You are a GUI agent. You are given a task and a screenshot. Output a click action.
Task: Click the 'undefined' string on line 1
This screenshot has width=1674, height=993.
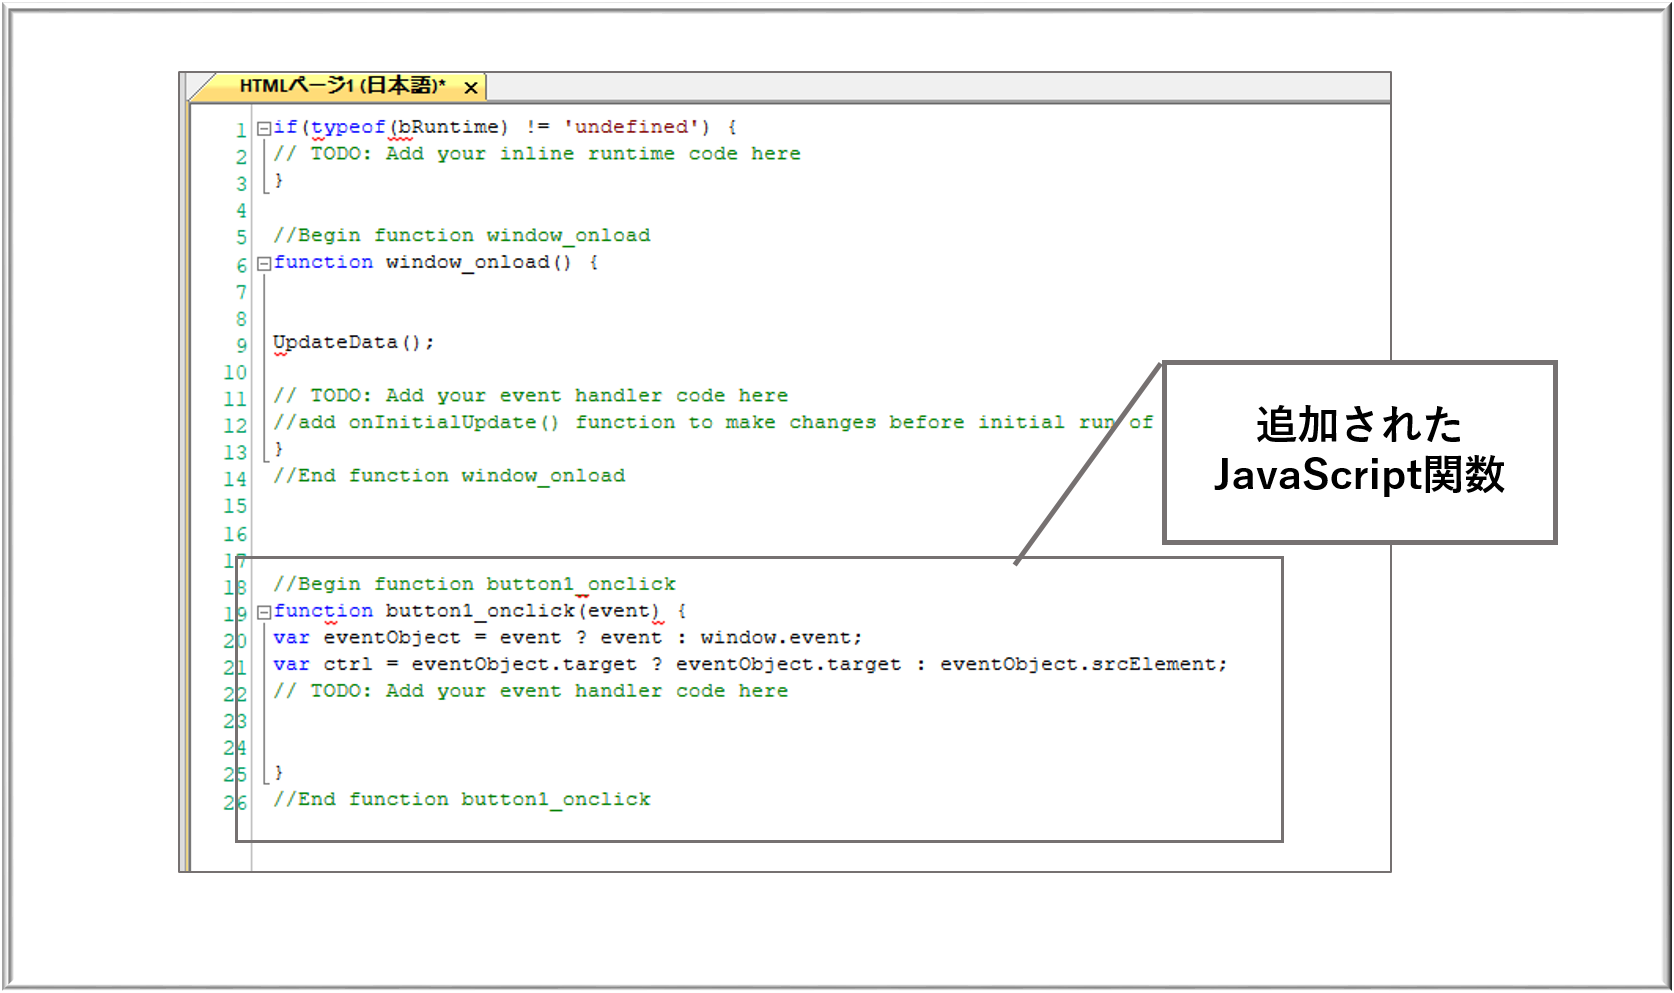[631, 127]
